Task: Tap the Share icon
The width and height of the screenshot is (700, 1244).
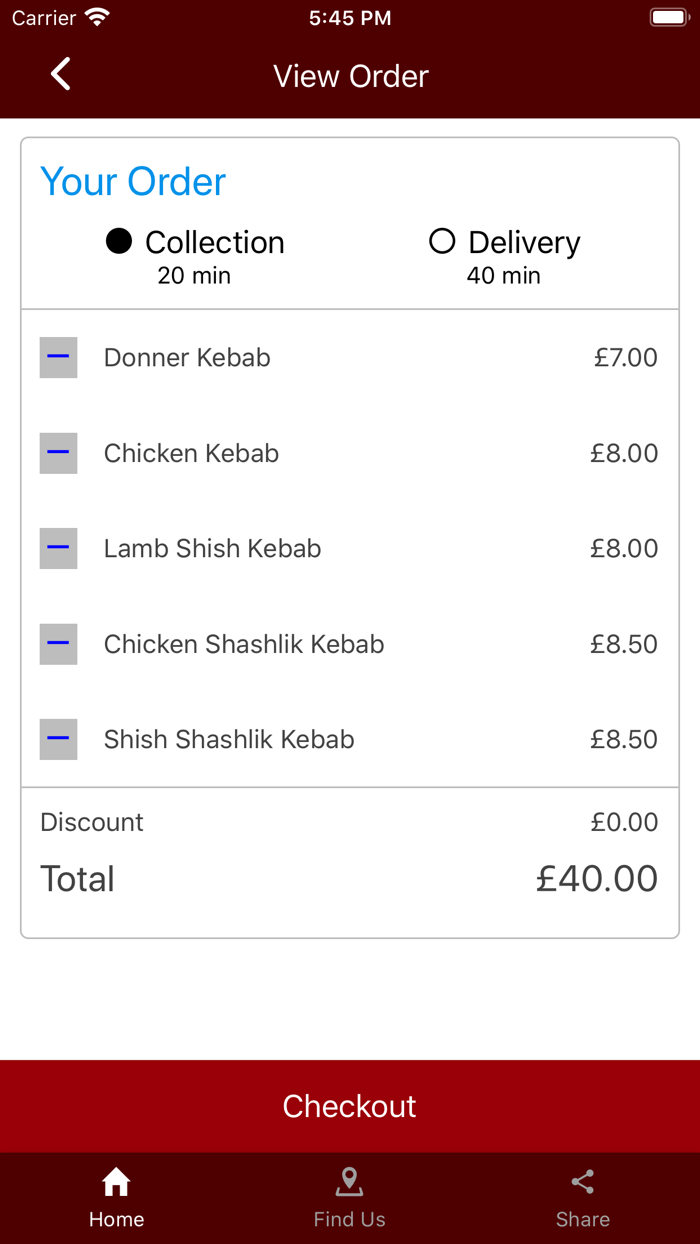Action: [583, 1182]
